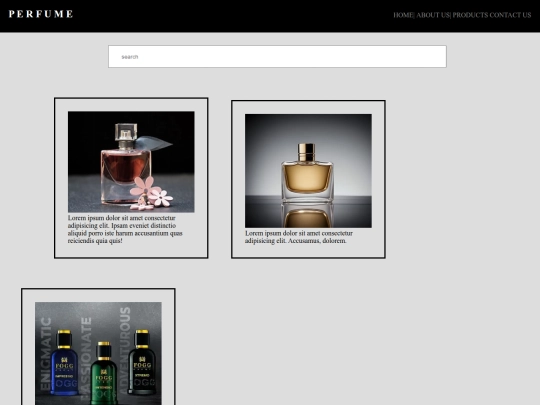540x405 pixels.
Task: Navigate to CONTACT US
Action: [x=510, y=15]
